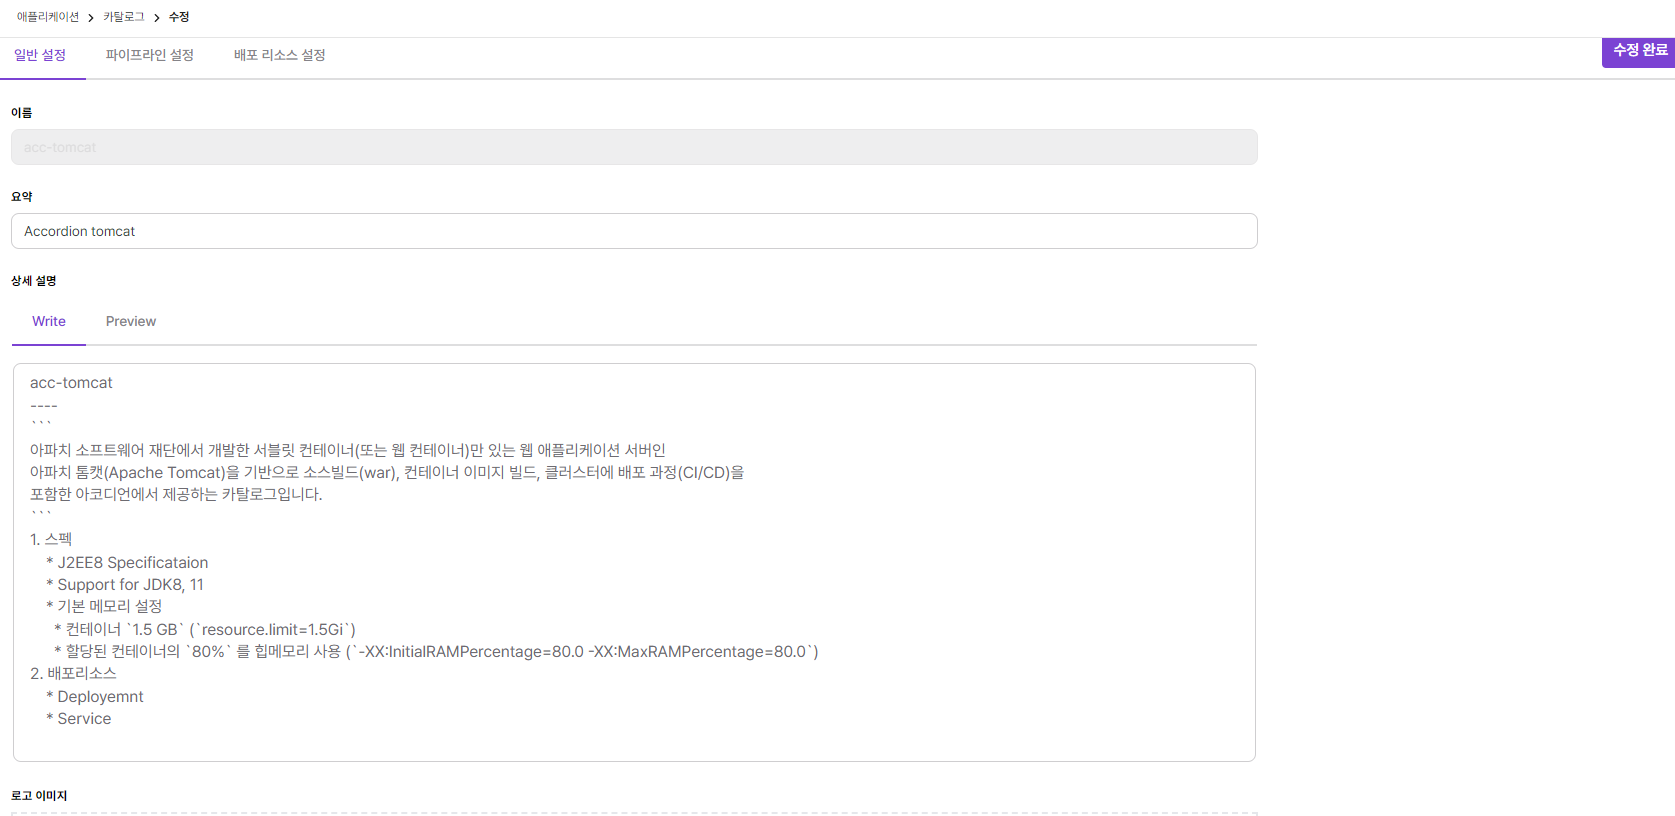Click the 요약 field label
The width and height of the screenshot is (1675, 816).
22,197
